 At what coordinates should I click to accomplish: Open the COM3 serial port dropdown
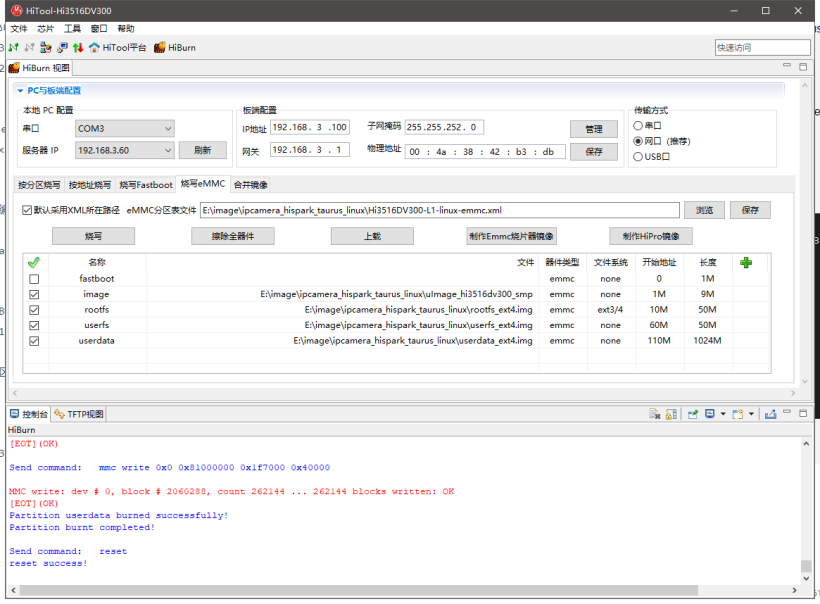pos(125,129)
